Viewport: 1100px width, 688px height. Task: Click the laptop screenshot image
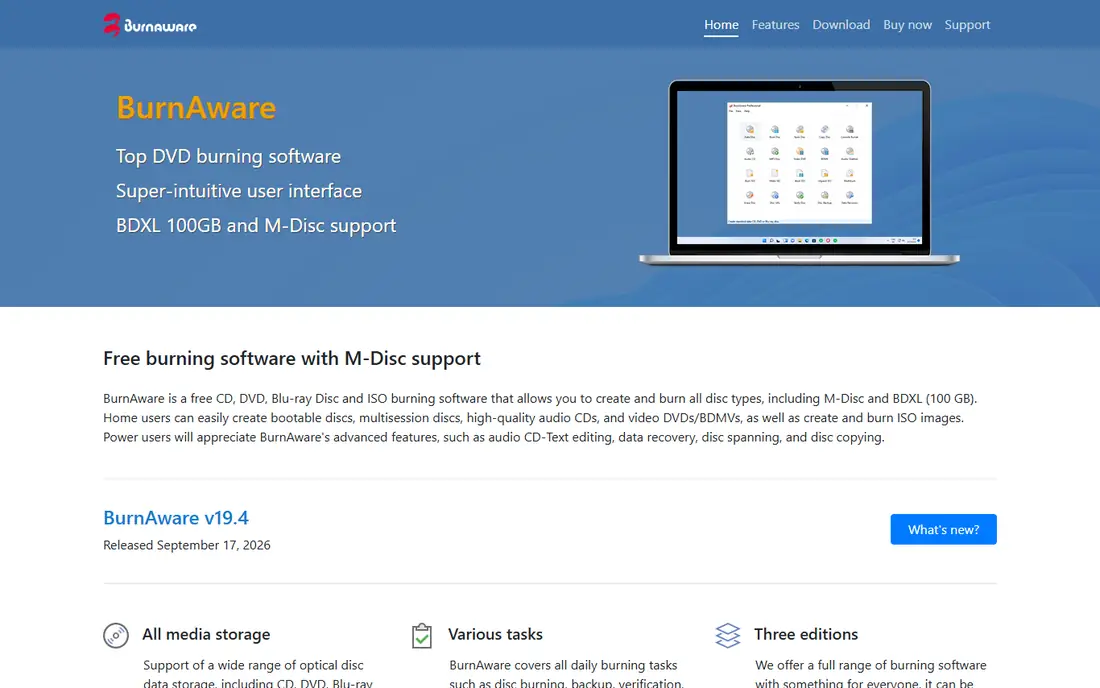tap(799, 173)
